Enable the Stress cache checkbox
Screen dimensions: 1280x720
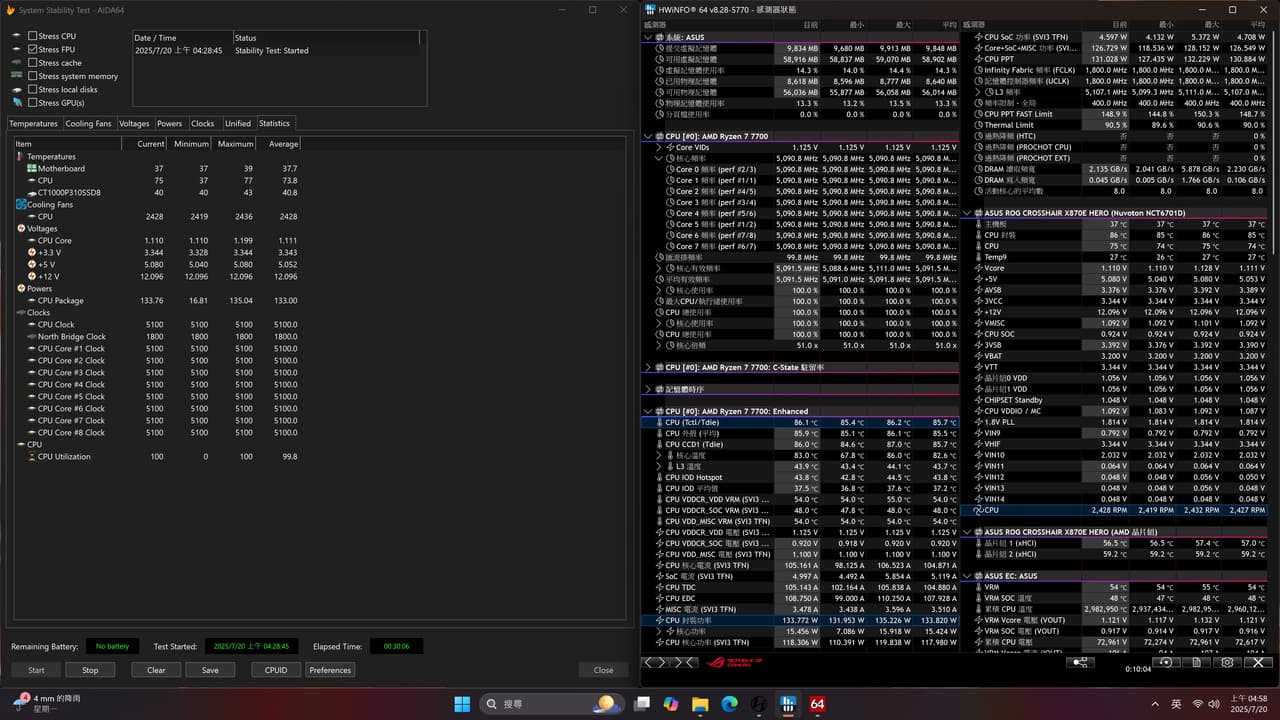[x=33, y=63]
